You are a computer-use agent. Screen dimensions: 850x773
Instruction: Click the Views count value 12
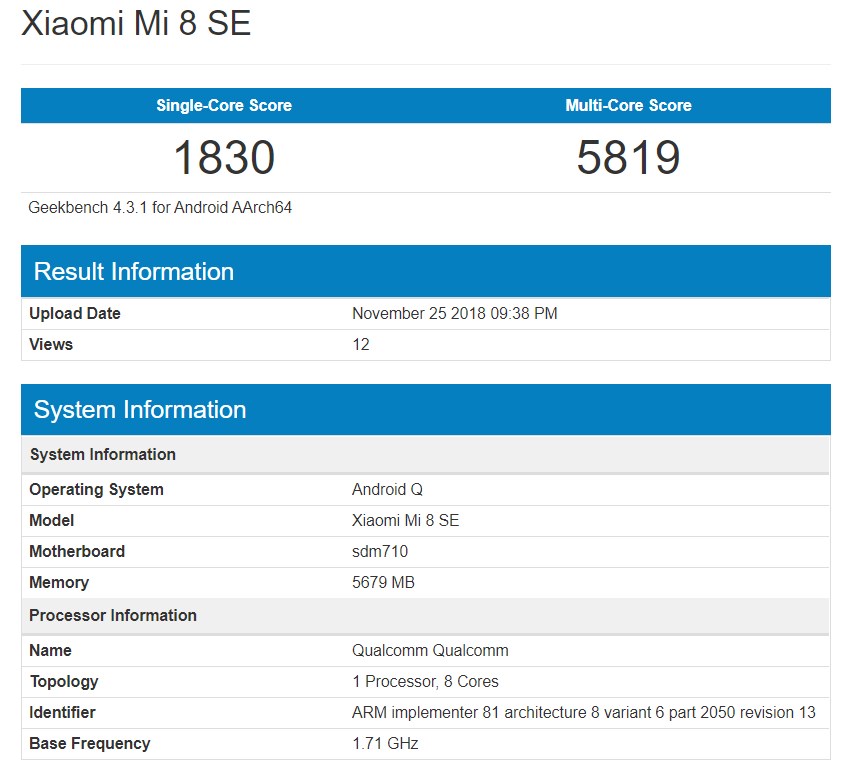click(361, 344)
